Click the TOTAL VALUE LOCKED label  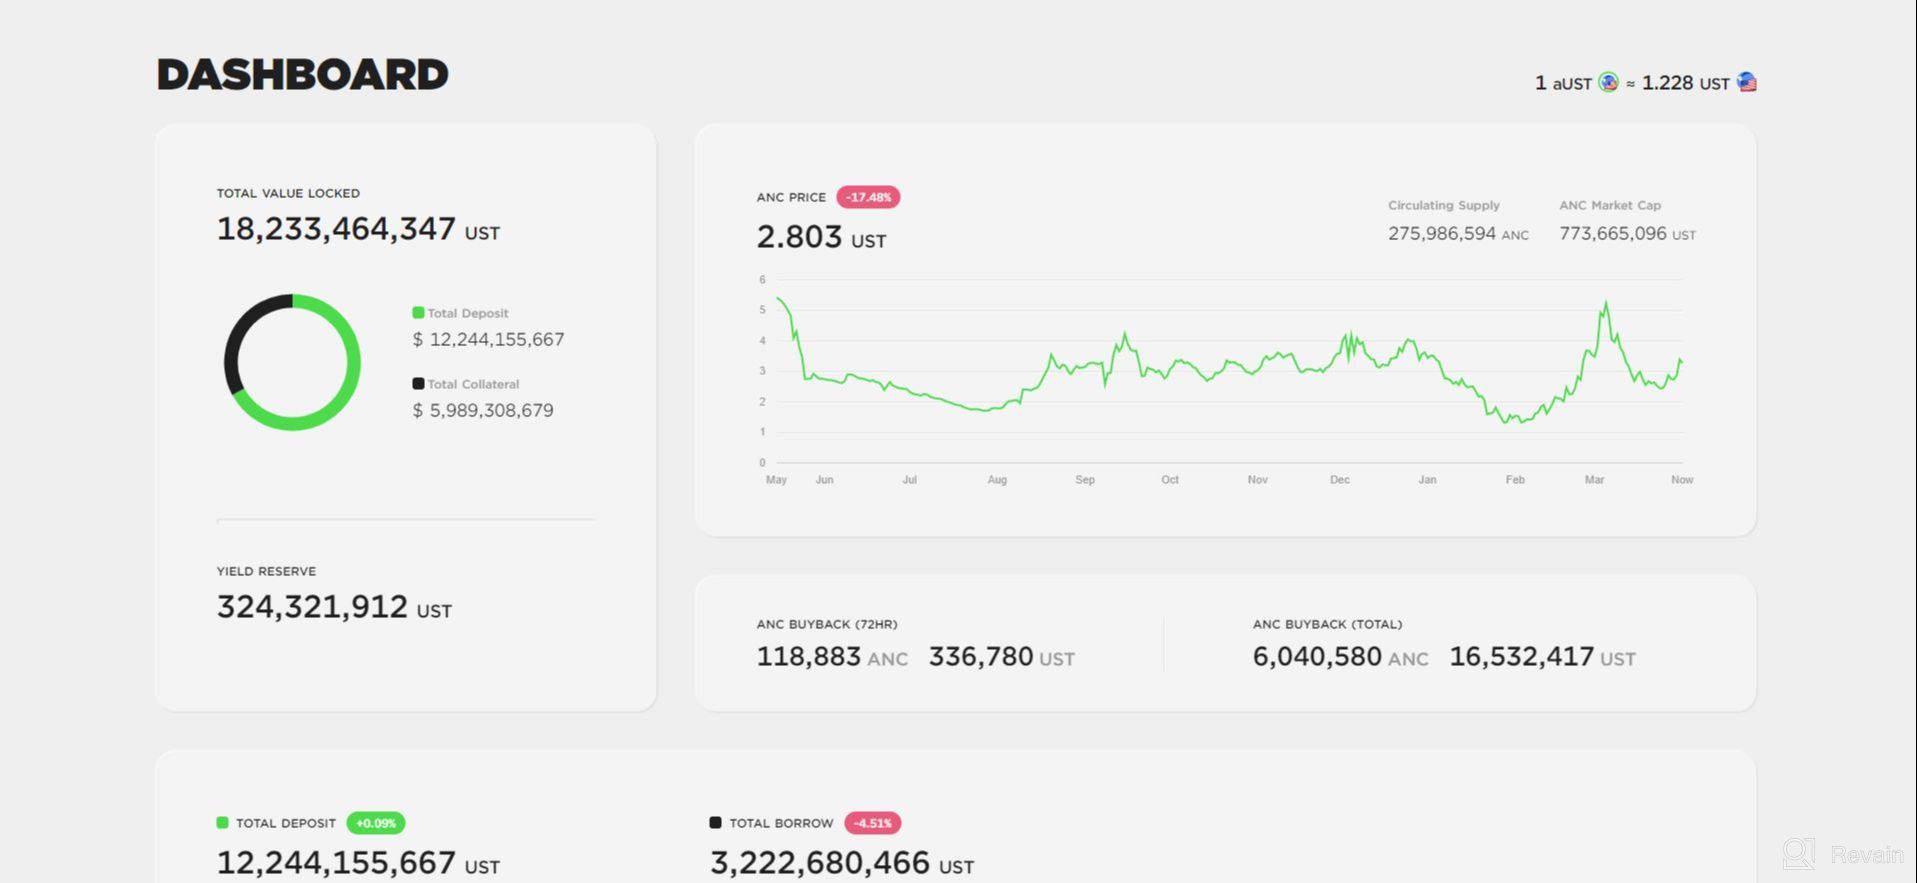point(288,193)
